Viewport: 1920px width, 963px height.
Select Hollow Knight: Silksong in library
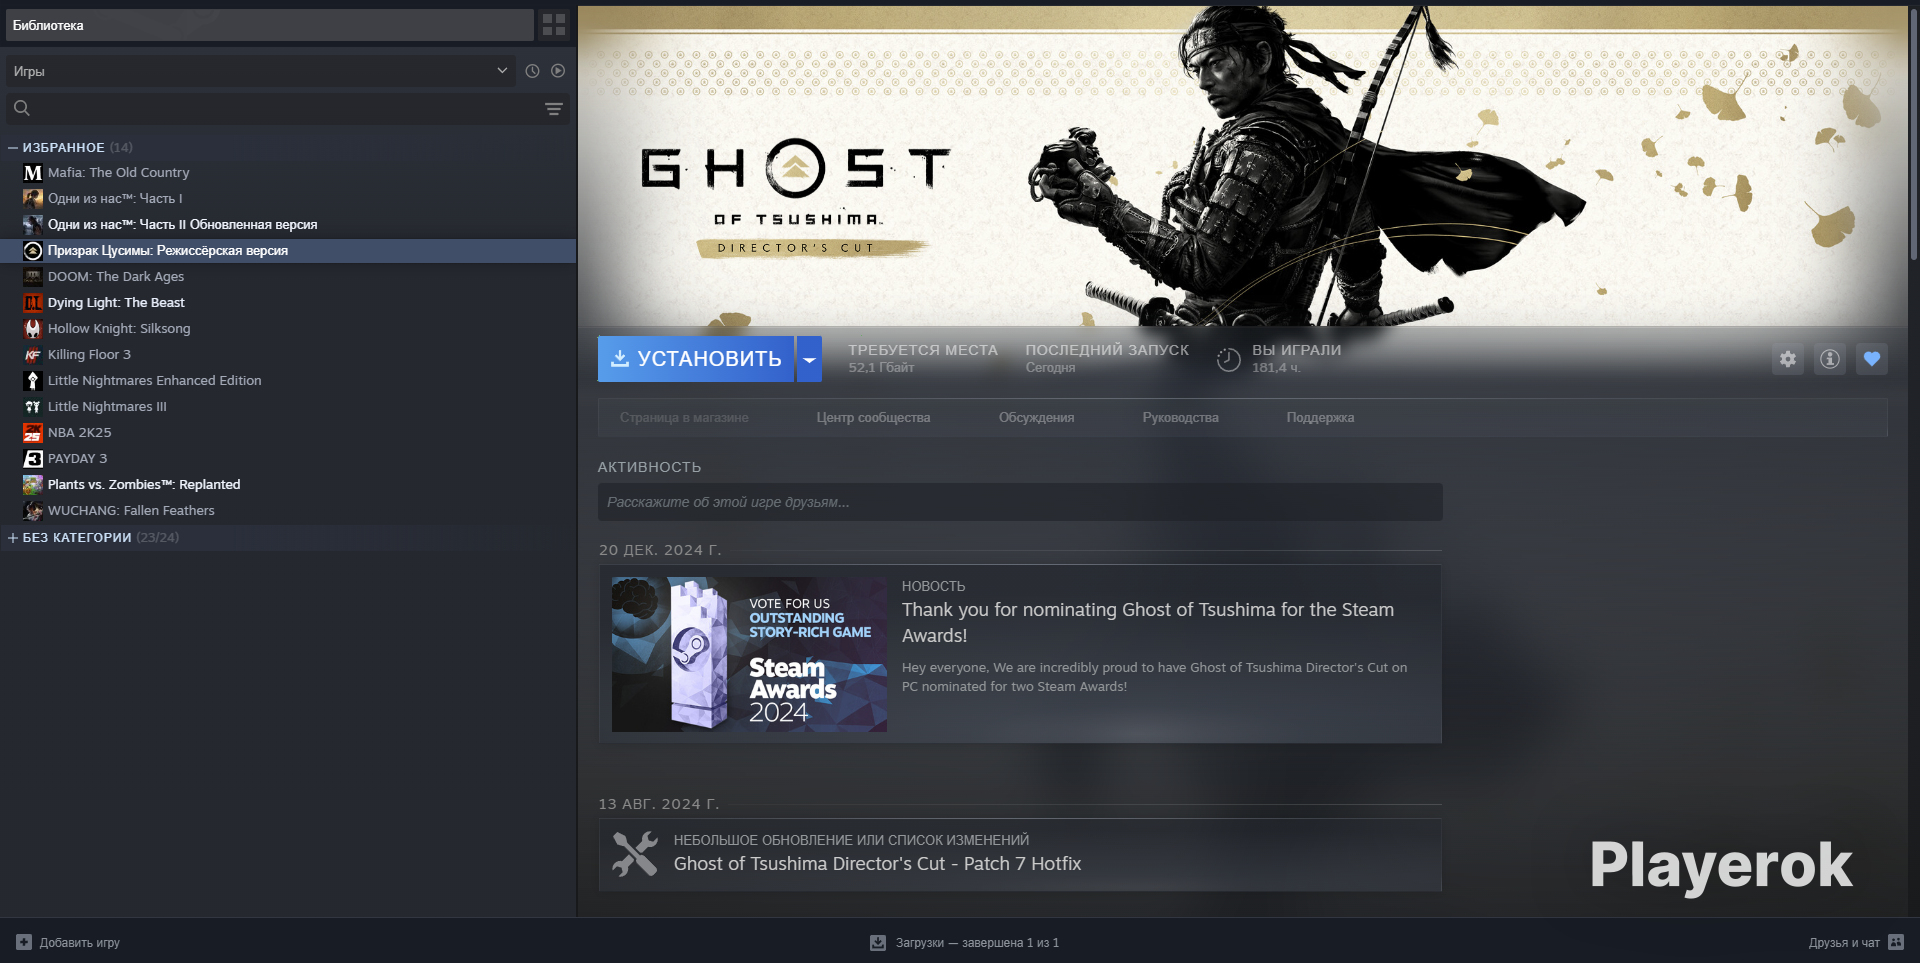click(119, 329)
